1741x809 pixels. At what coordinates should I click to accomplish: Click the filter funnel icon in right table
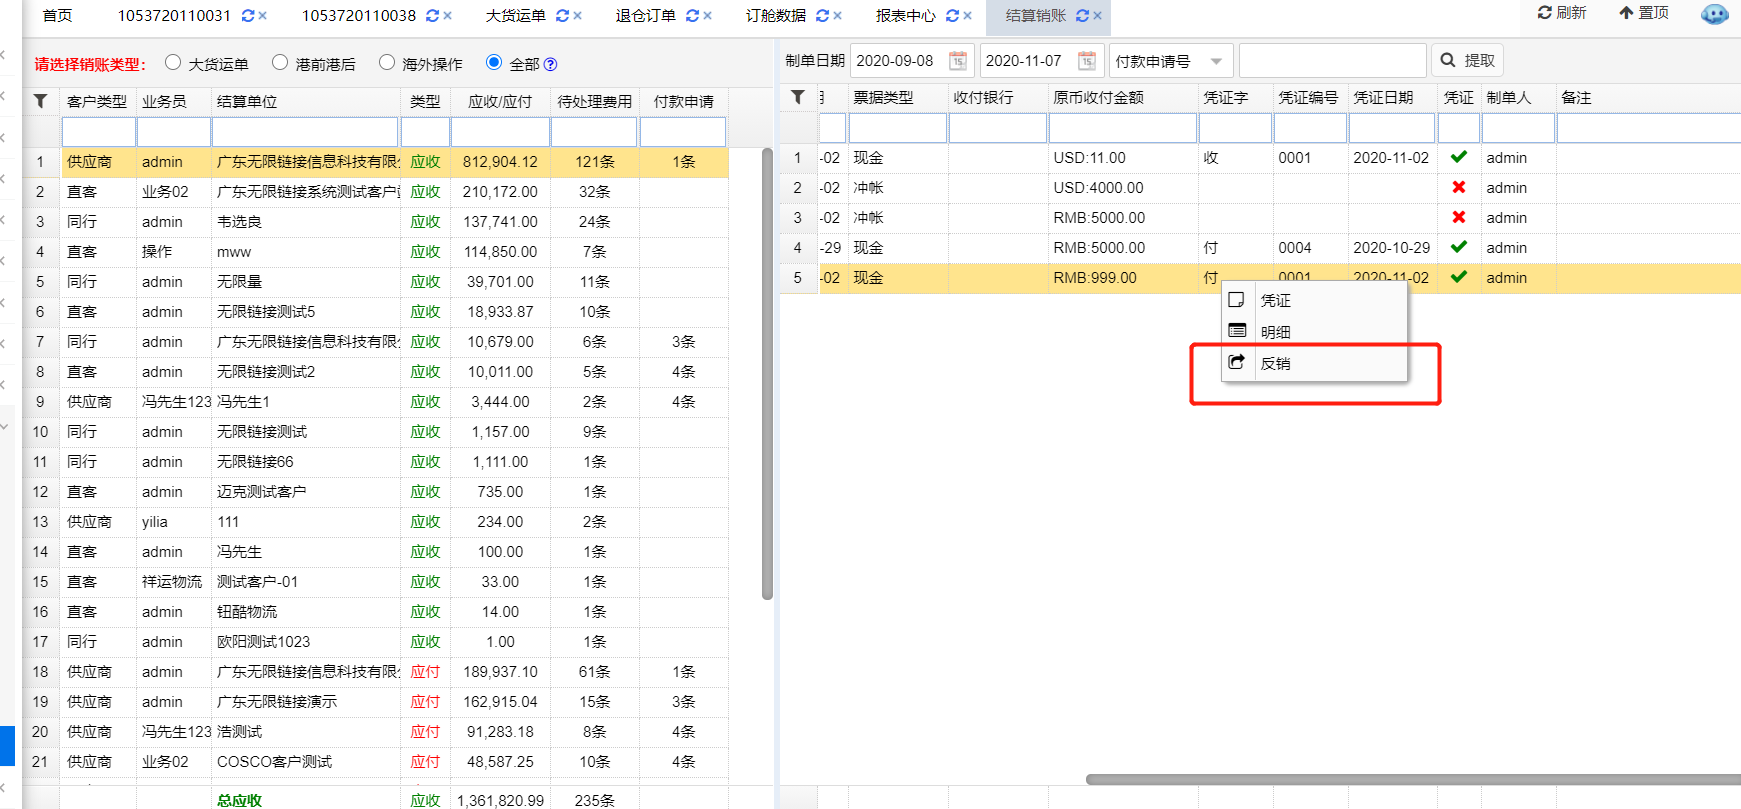point(798,97)
